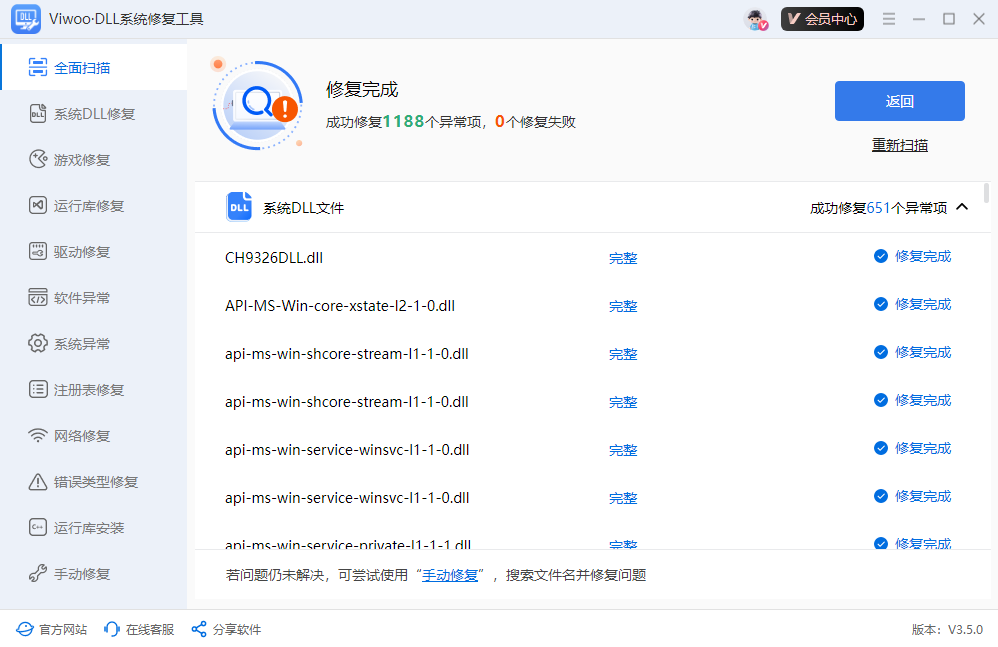This screenshot has width=998, height=647.
Task: Collapse the 系统DLL文件 results section
Action: point(961,206)
